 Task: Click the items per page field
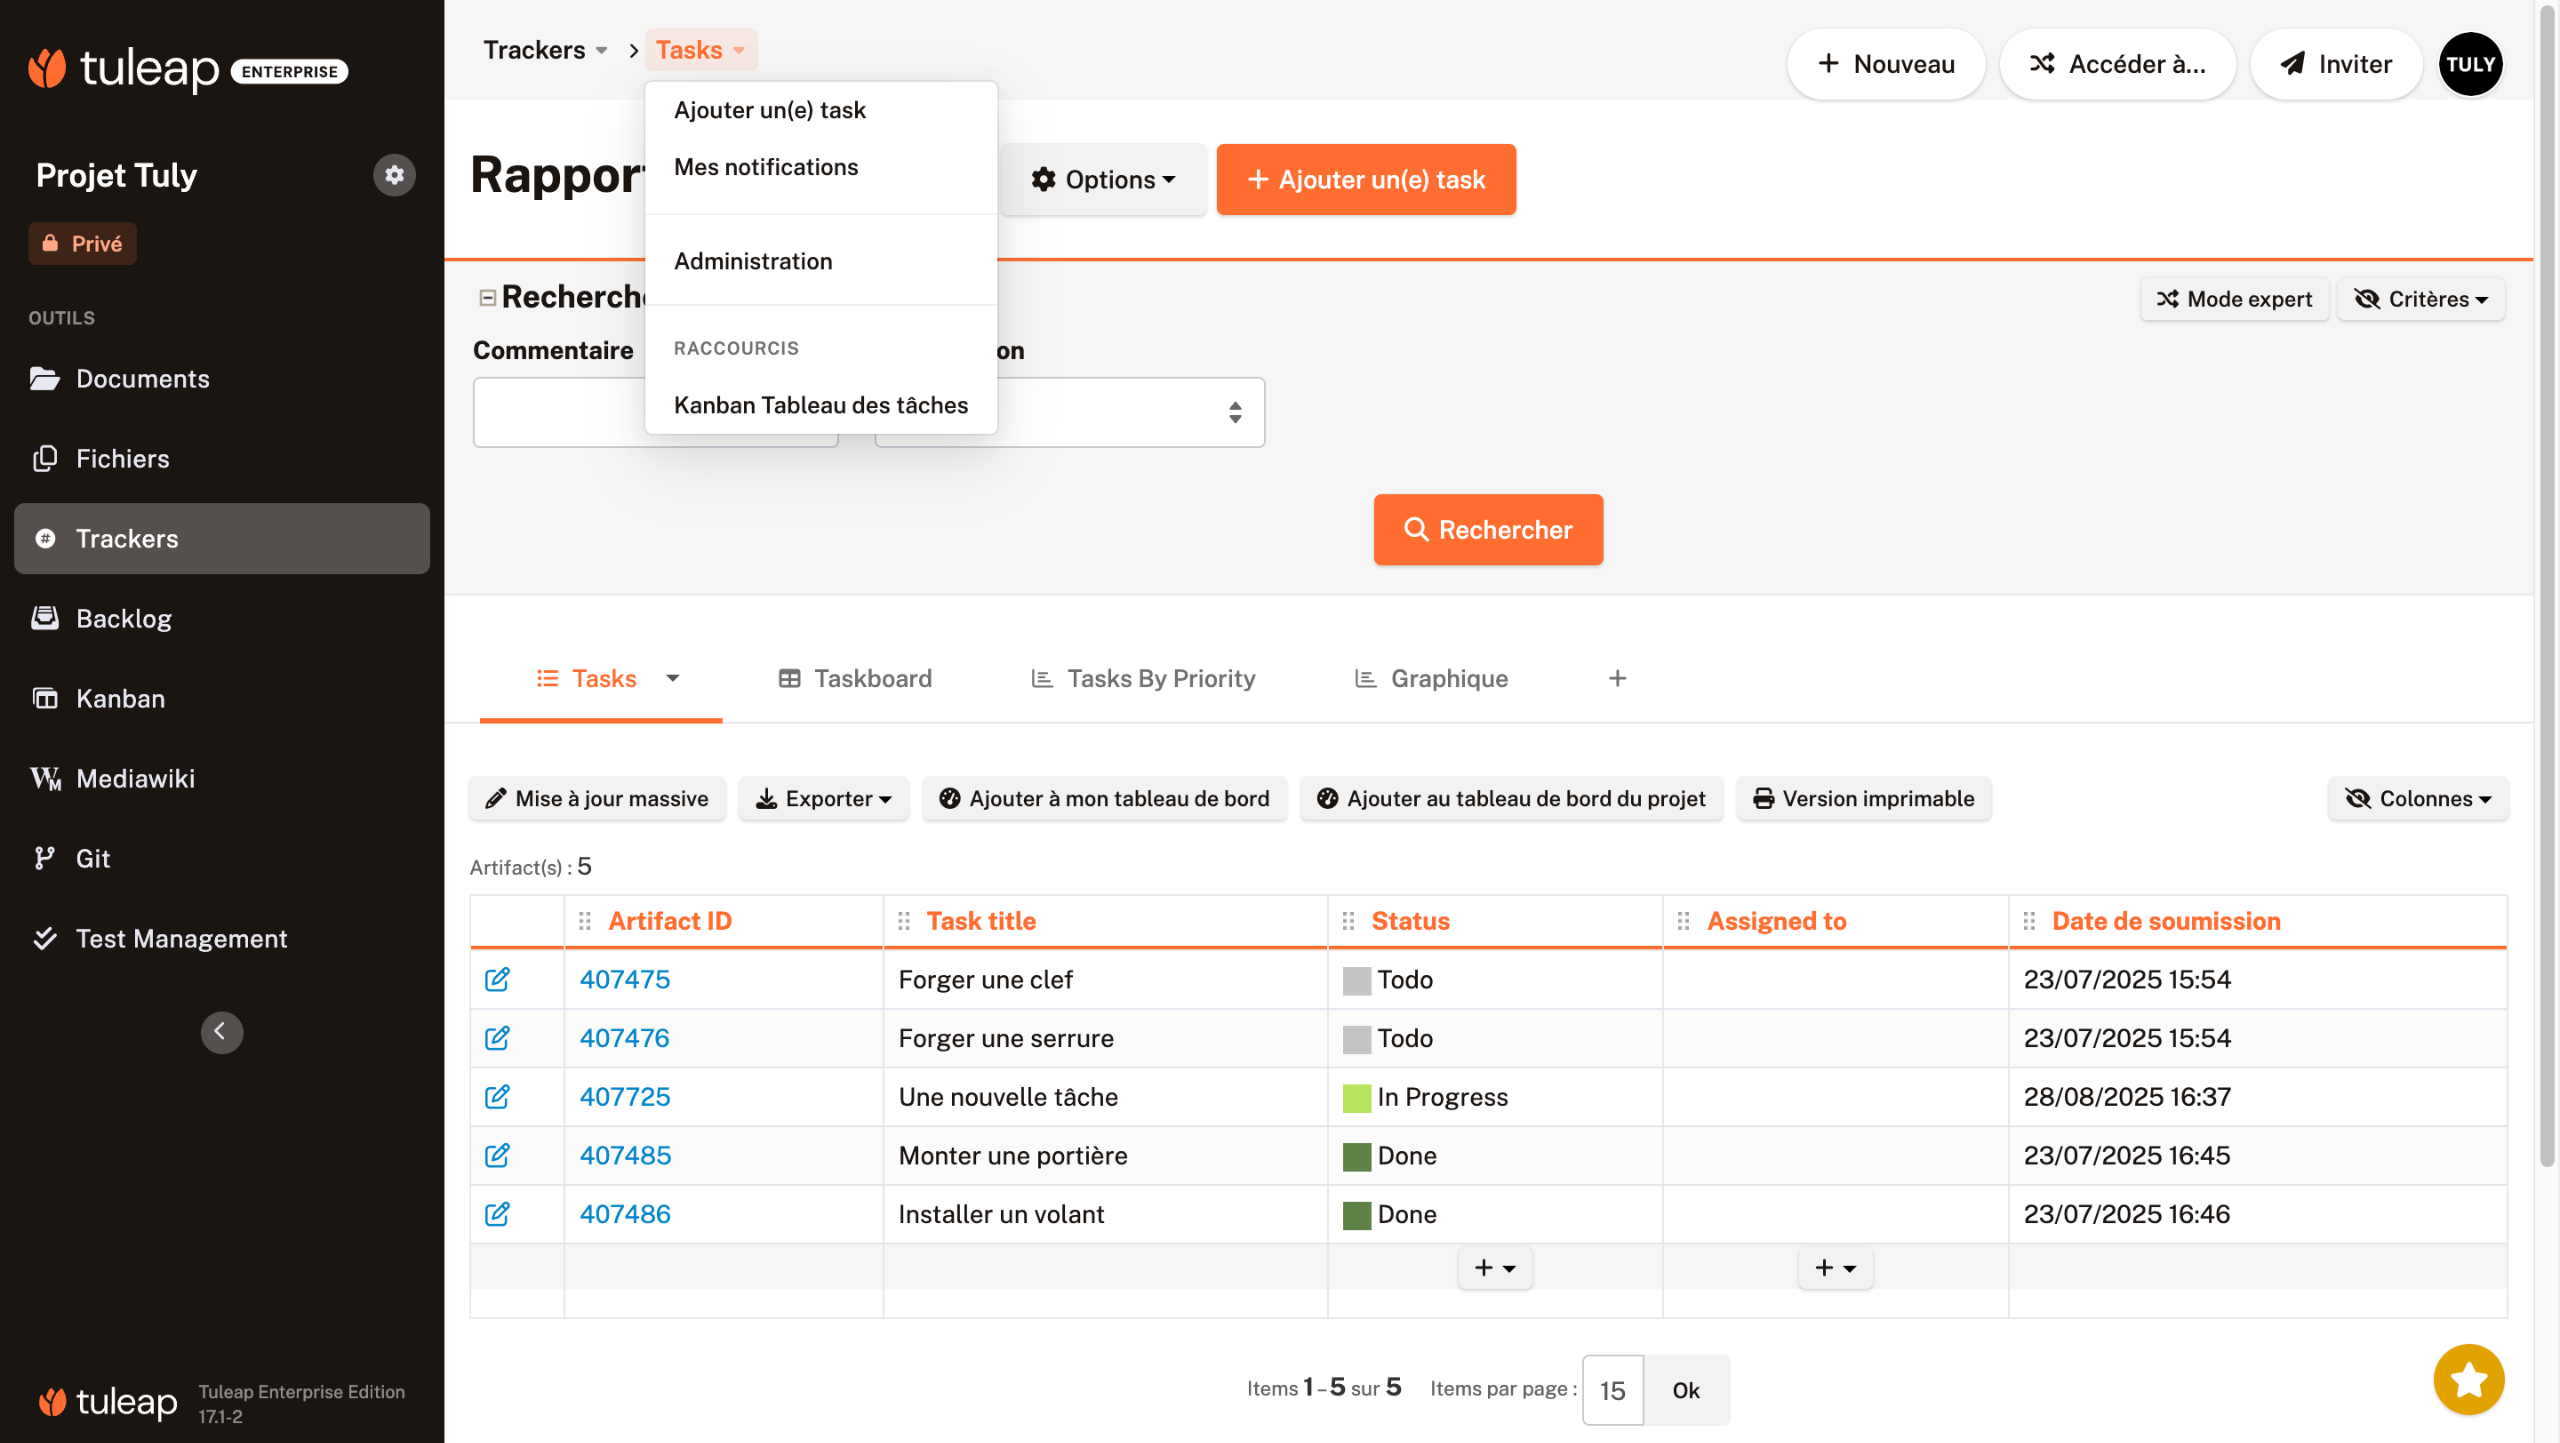(x=1611, y=1389)
